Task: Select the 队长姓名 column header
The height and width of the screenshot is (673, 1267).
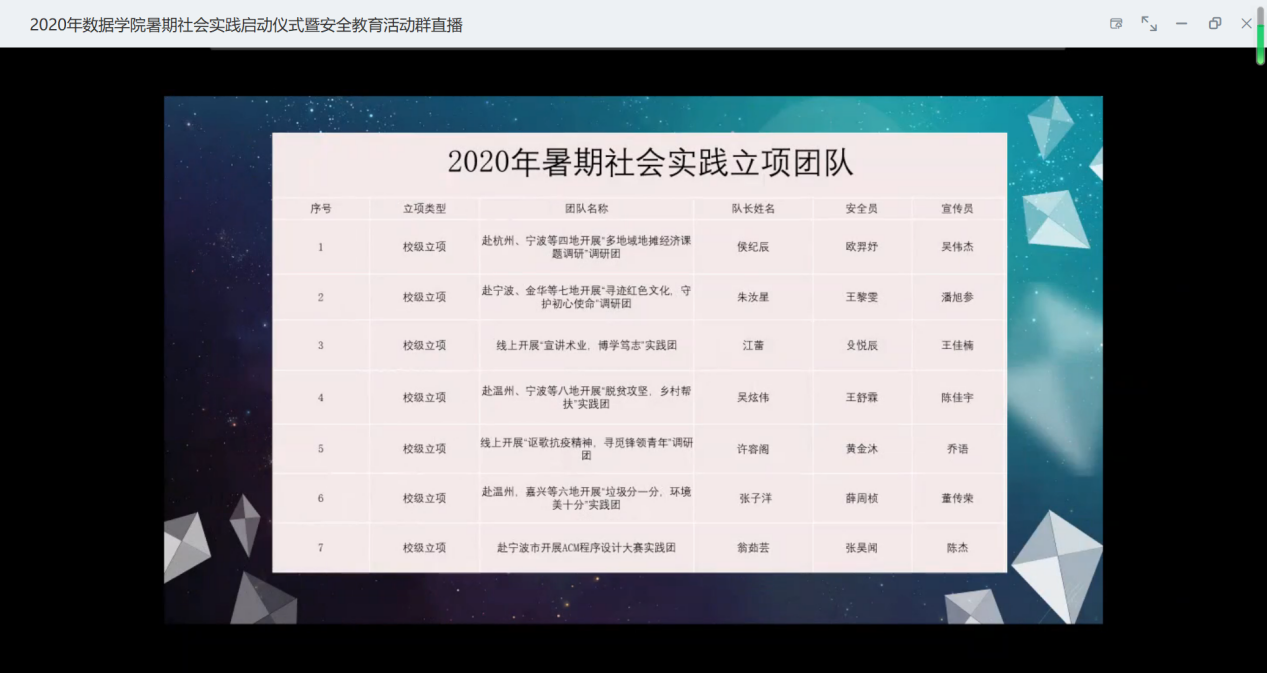Action: click(x=753, y=209)
